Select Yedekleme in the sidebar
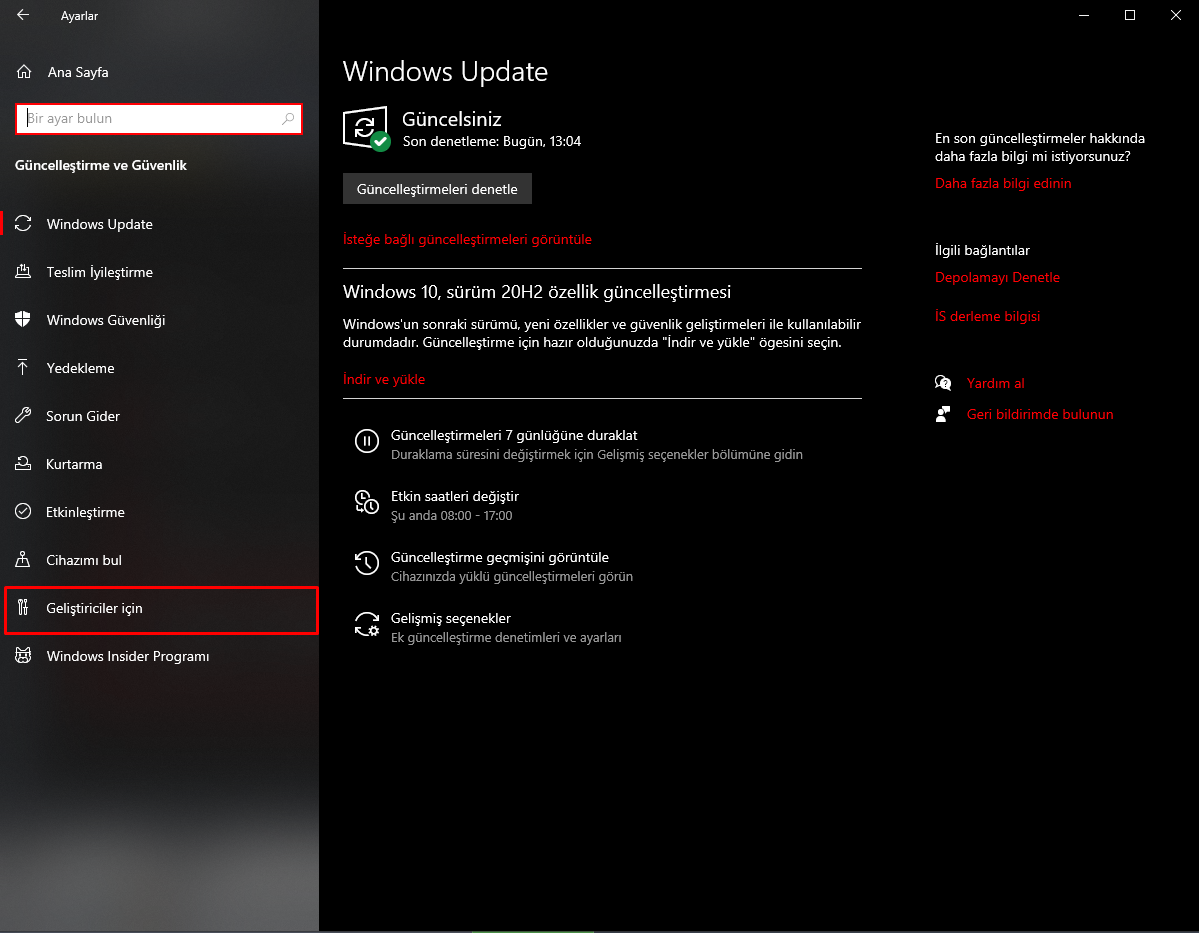Viewport: 1199px width, 933px height. click(x=159, y=368)
